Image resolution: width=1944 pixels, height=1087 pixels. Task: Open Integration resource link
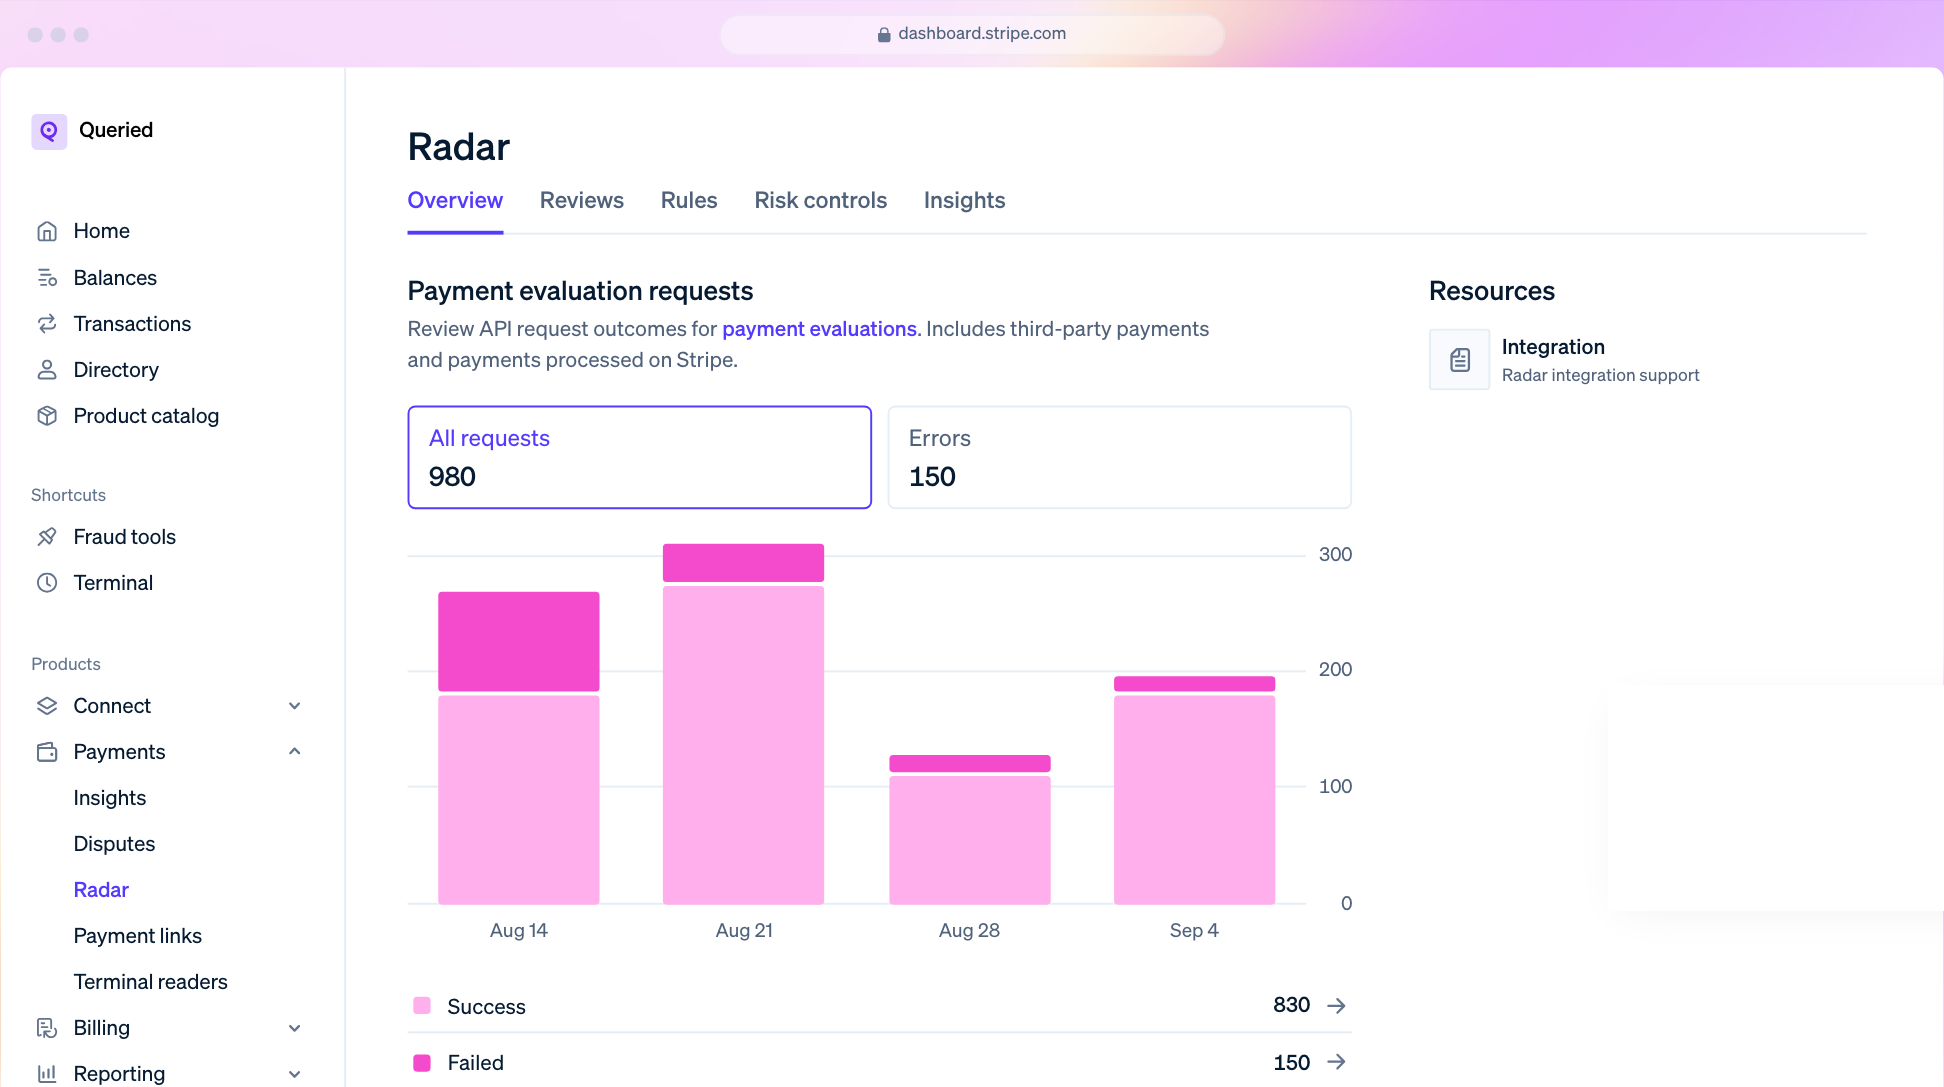point(1565,360)
